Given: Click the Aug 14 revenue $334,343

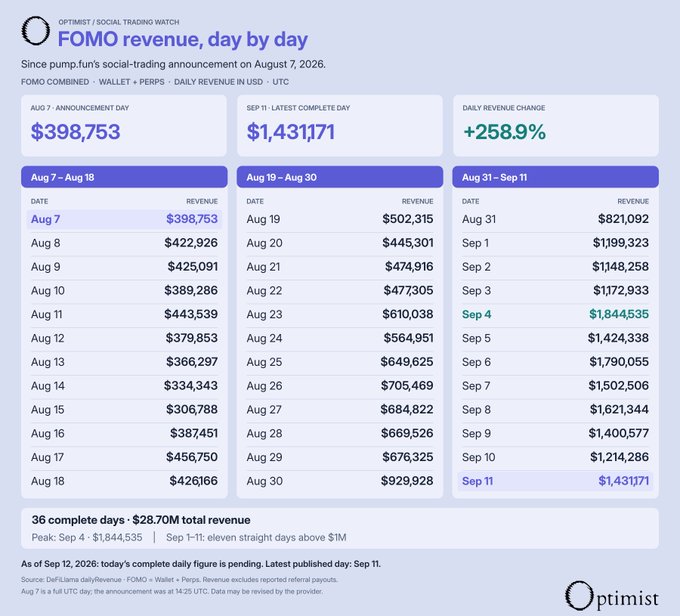Looking at the screenshot, I should [x=191, y=386].
